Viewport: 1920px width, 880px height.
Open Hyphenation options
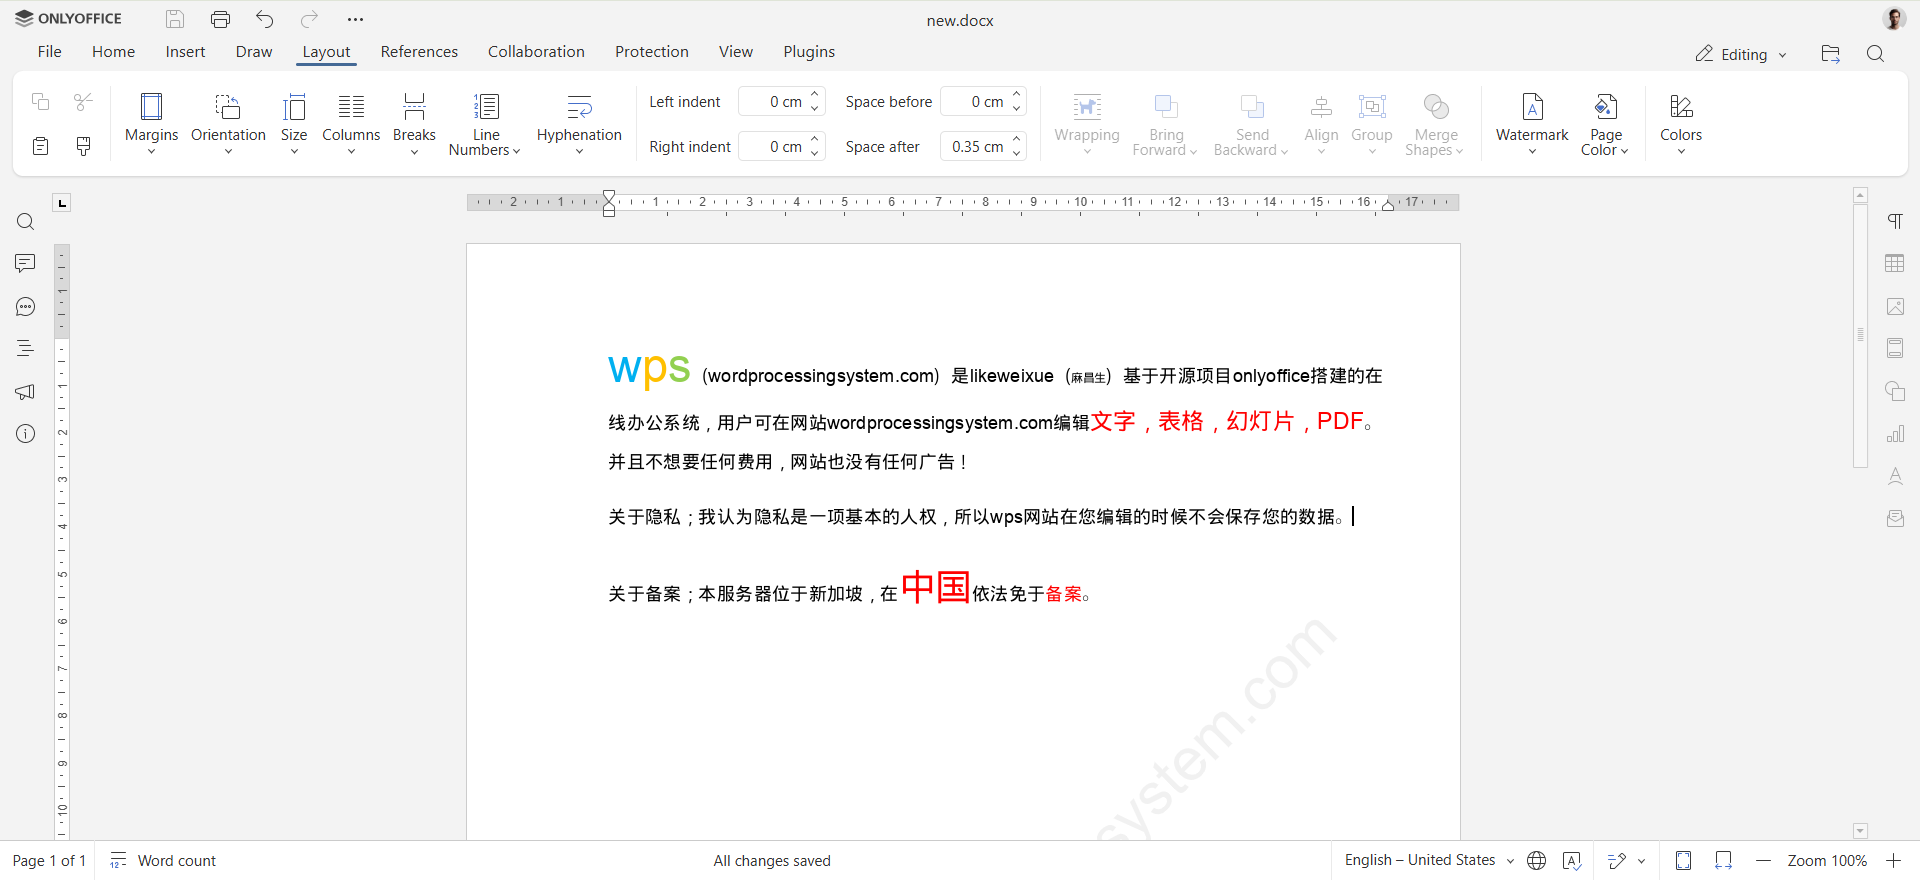579,123
